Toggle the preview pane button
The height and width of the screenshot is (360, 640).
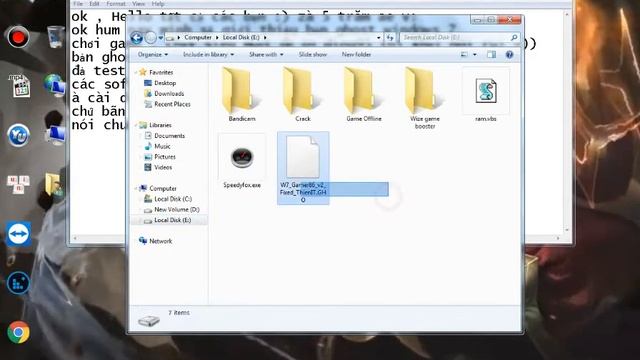491,54
